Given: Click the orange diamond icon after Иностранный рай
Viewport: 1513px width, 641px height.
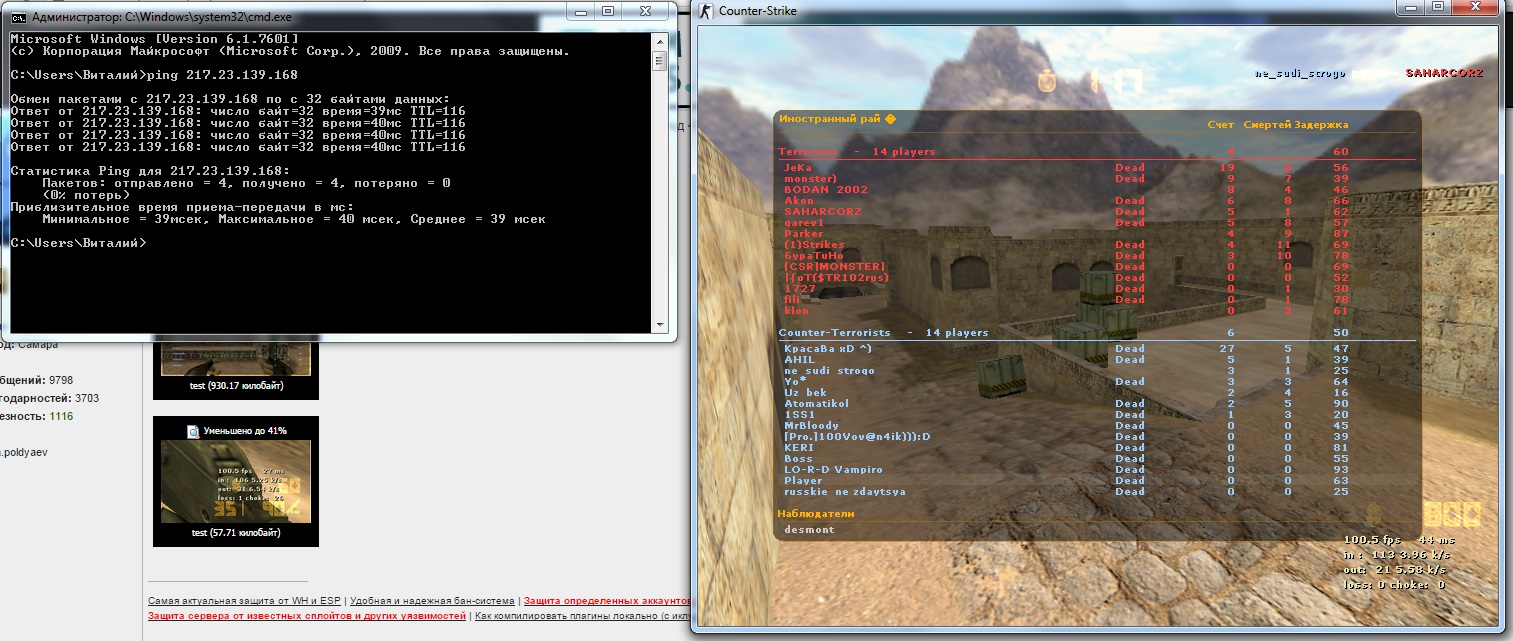Looking at the screenshot, I should point(890,119).
